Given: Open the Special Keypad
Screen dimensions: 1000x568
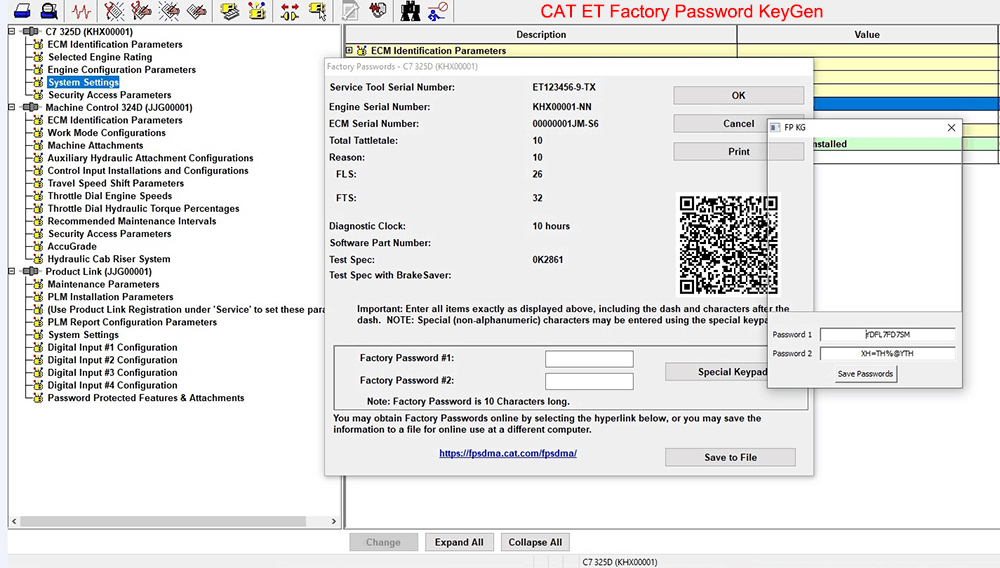Looking at the screenshot, I should tap(716, 372).
